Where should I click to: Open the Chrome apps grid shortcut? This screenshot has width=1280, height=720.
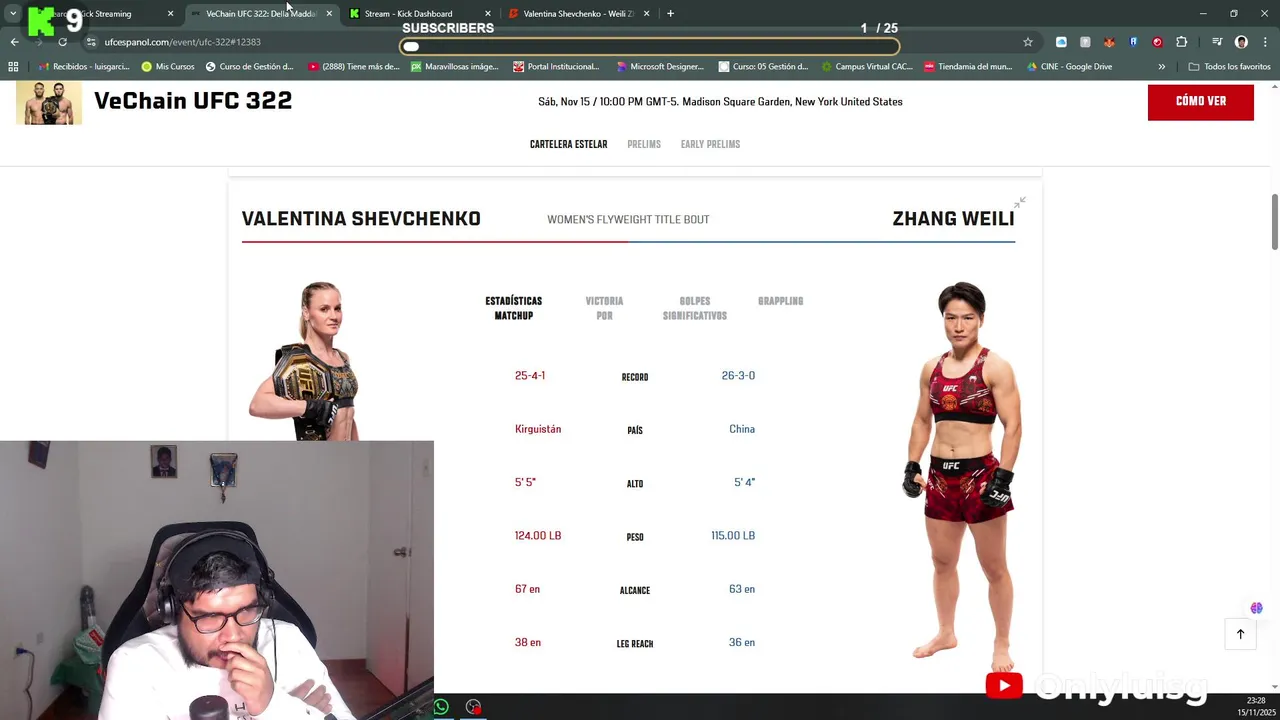point(13,67)
